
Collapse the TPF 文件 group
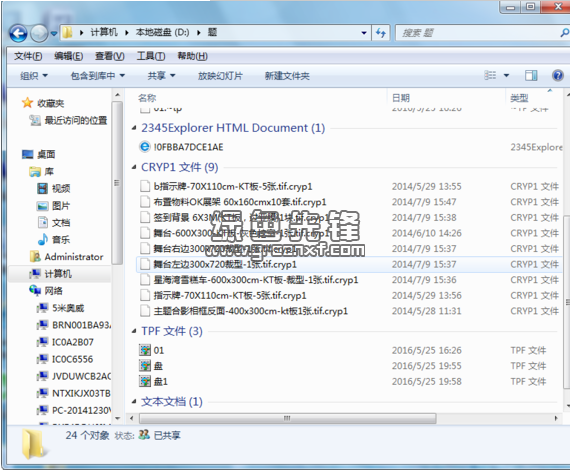tap(134, 331)
